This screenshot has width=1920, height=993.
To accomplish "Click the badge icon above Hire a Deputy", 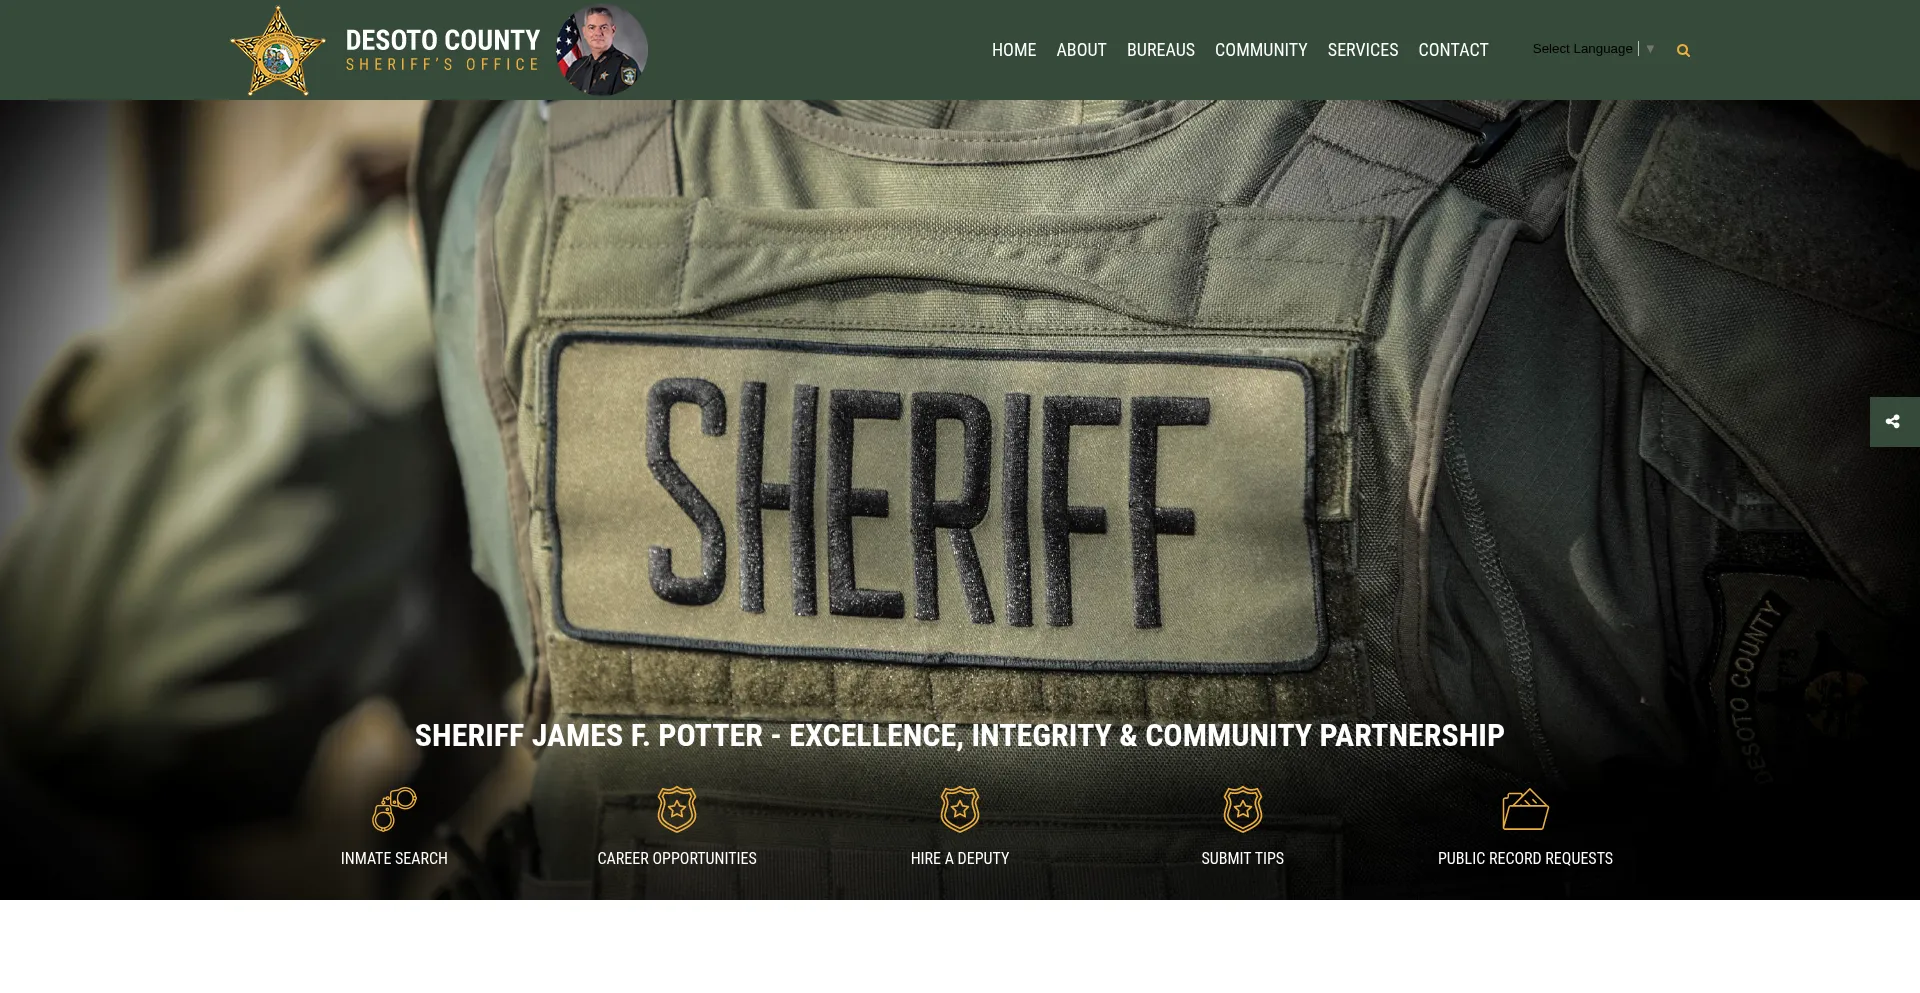I will click(960, 809).
